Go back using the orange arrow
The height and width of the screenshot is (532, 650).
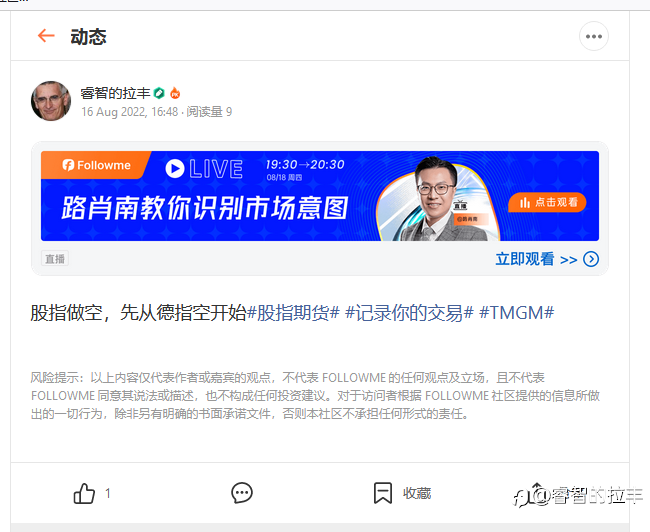coord(46,36)
